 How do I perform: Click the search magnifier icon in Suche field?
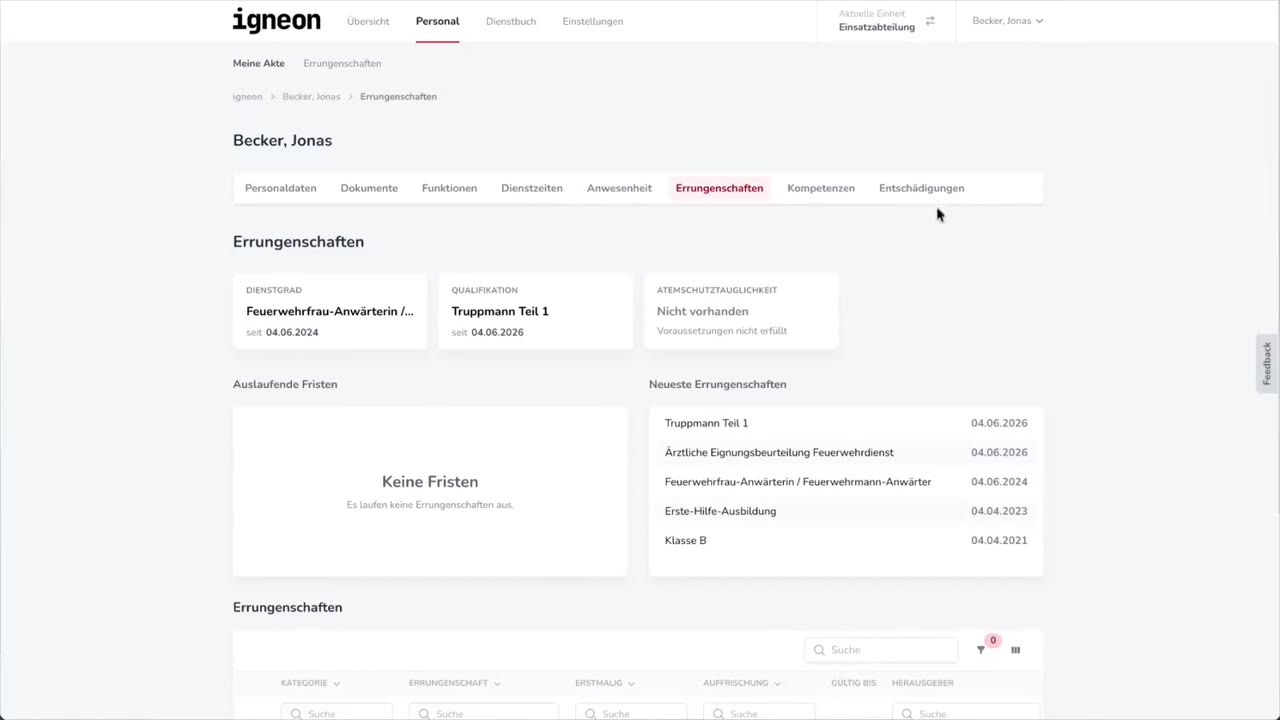click(x=820, y=650)
